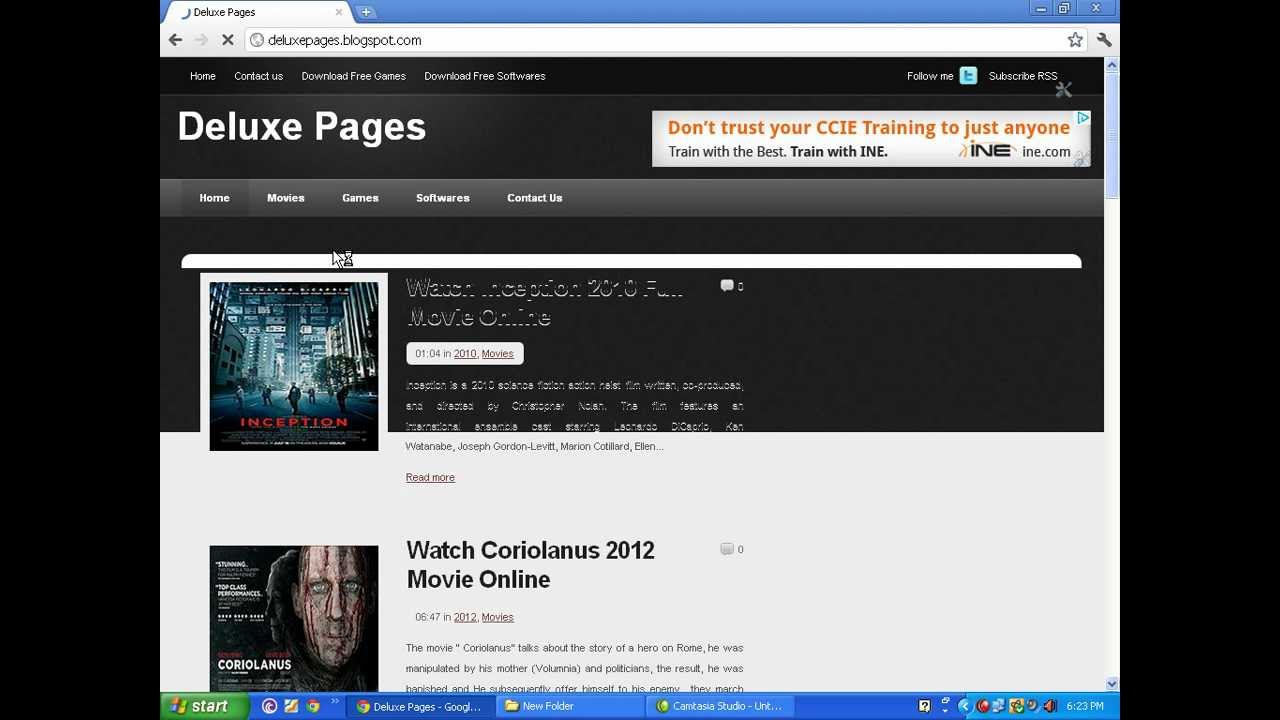Open Movies label on Coriolanus post
Screen dimensions: 1280x720
click(x=497, y=617)
